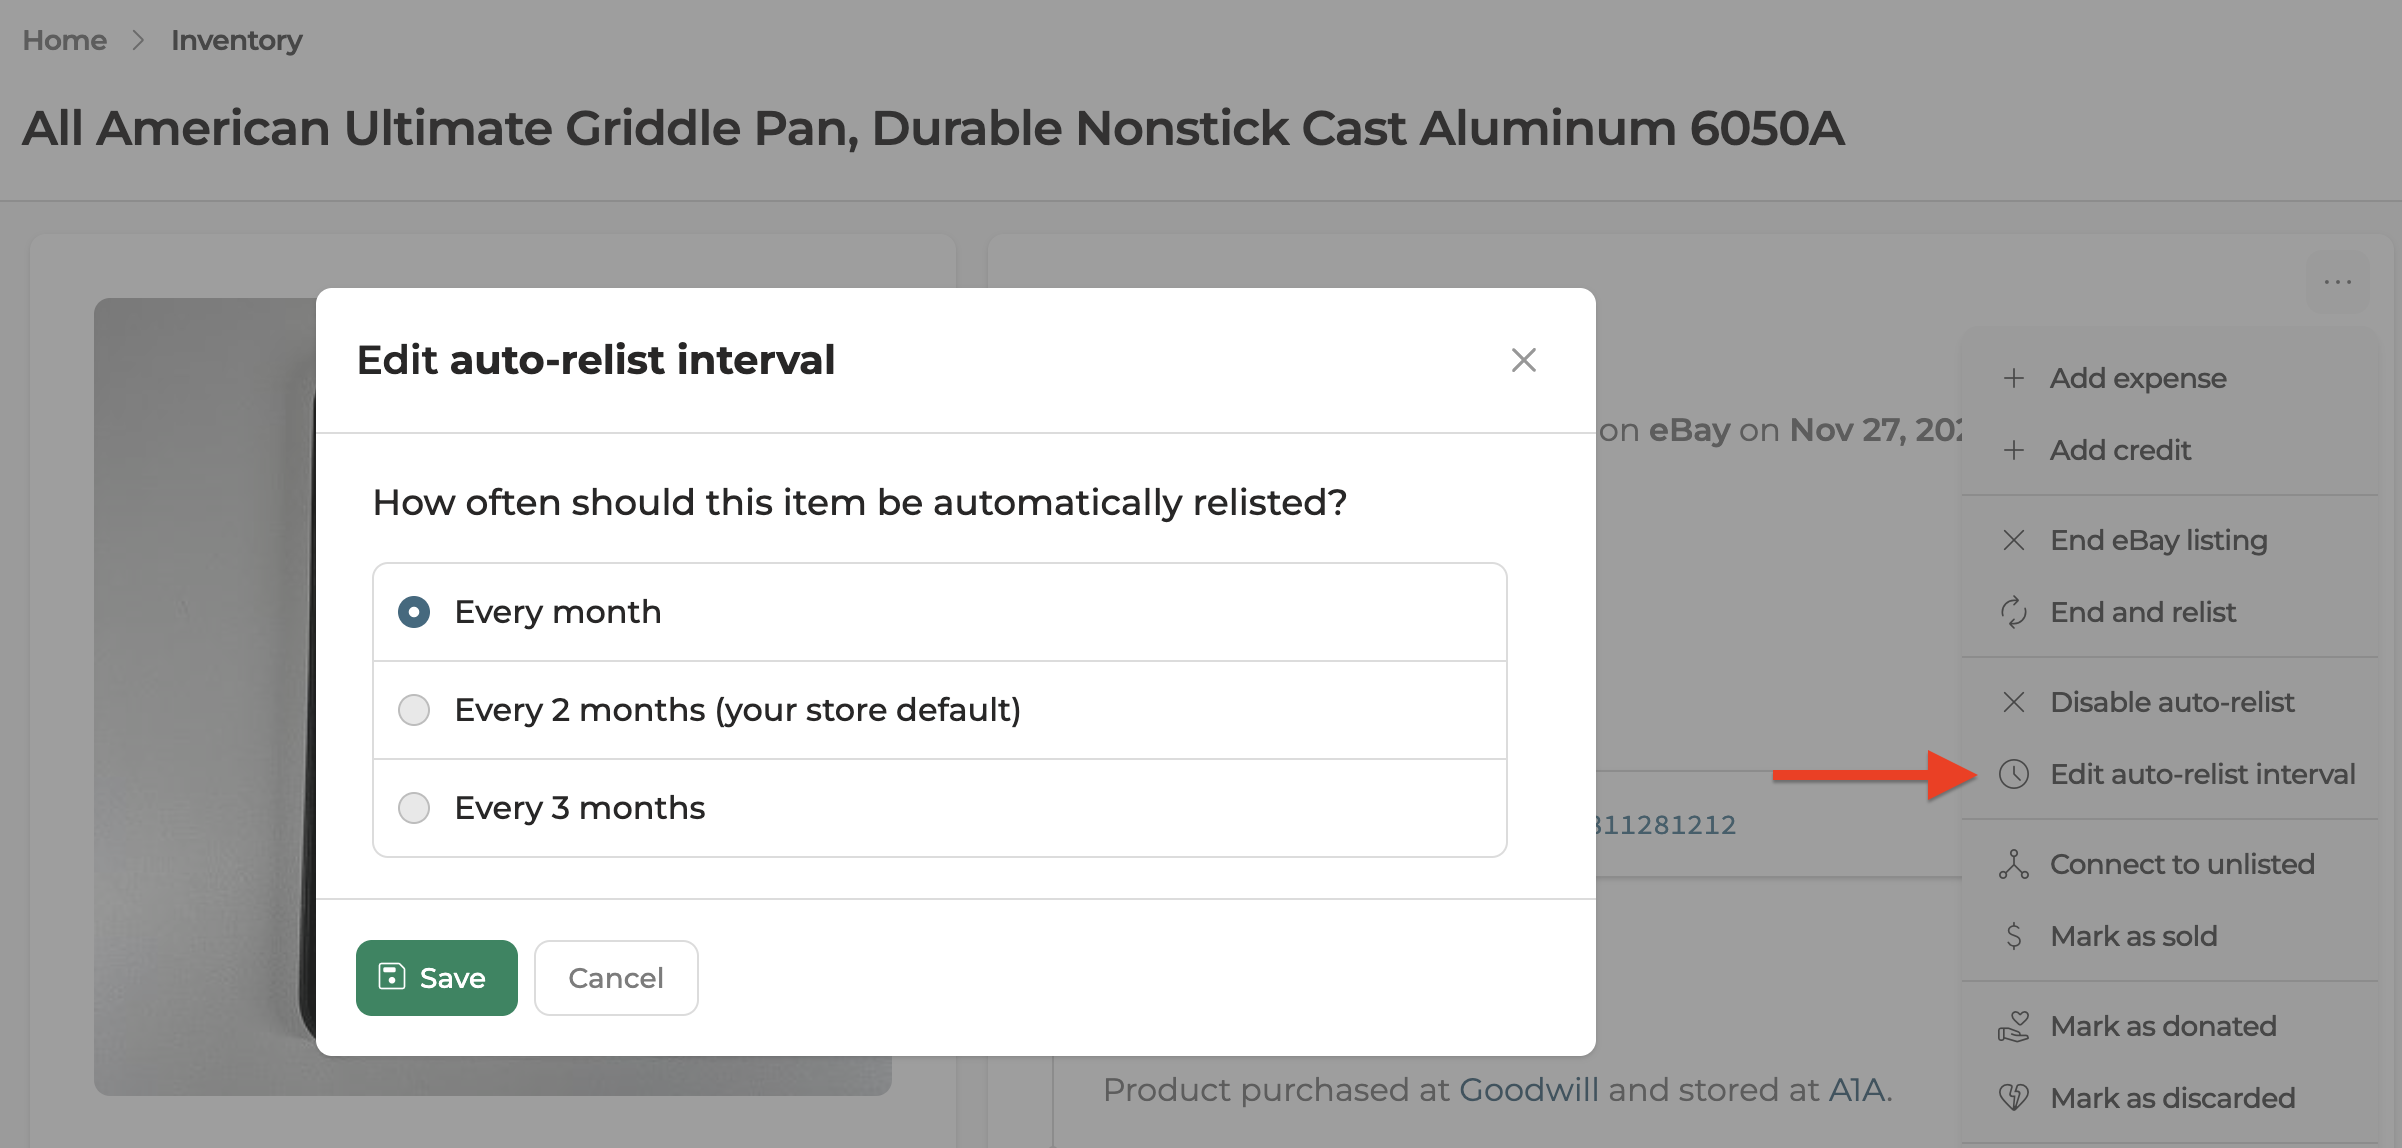Choose Every 2 months store default
This screenshot has width=2402, height=1148.
[414, 710]
